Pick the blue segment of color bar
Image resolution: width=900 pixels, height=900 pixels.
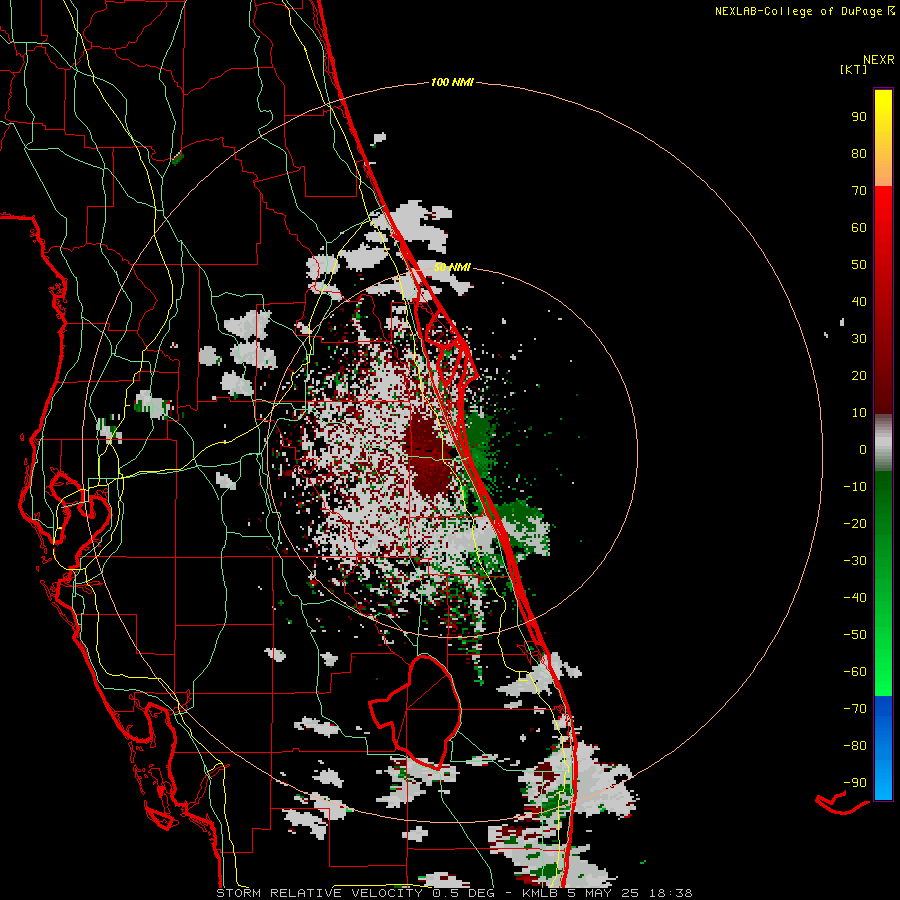(883, 747)
